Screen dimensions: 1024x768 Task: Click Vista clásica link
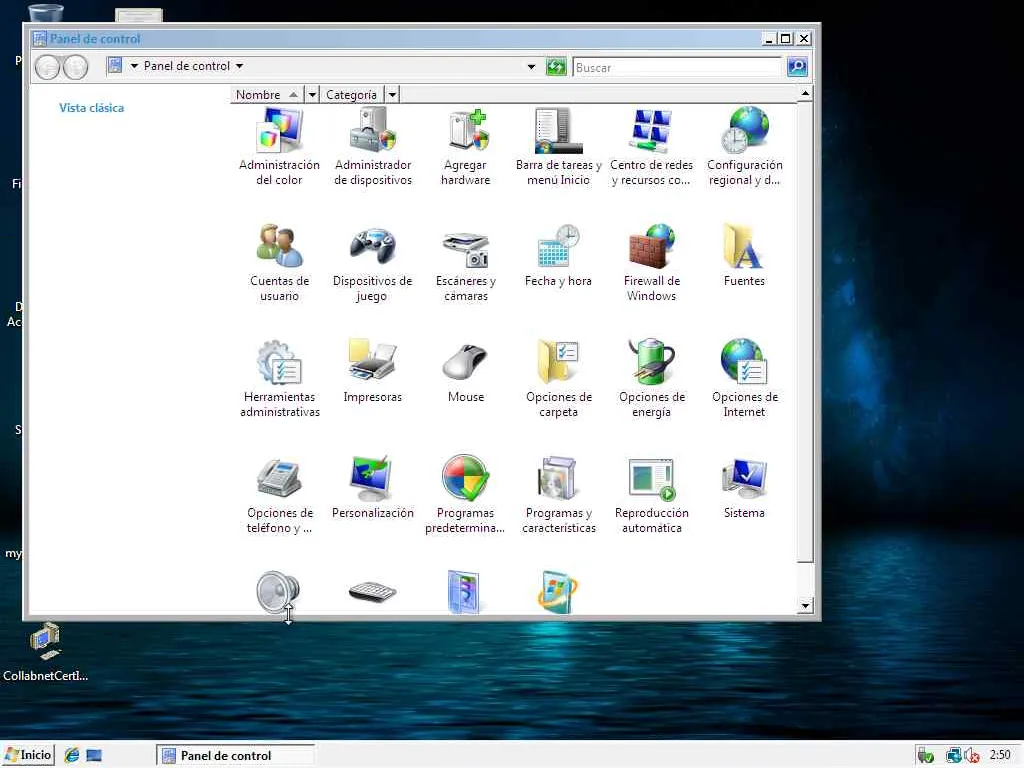(x=91, y=108)
